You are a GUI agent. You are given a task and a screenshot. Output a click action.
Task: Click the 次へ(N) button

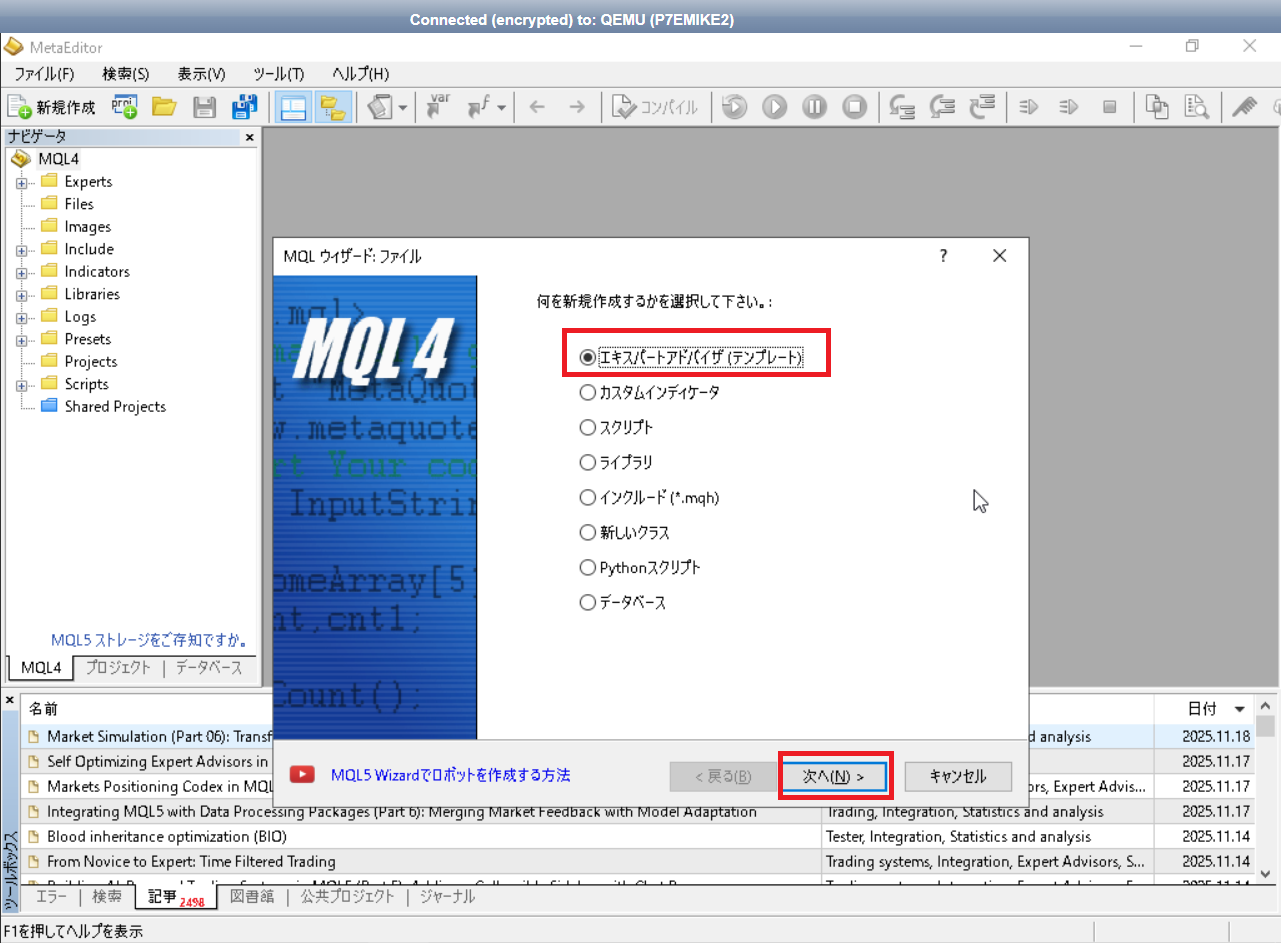click(x=835, y=775)
